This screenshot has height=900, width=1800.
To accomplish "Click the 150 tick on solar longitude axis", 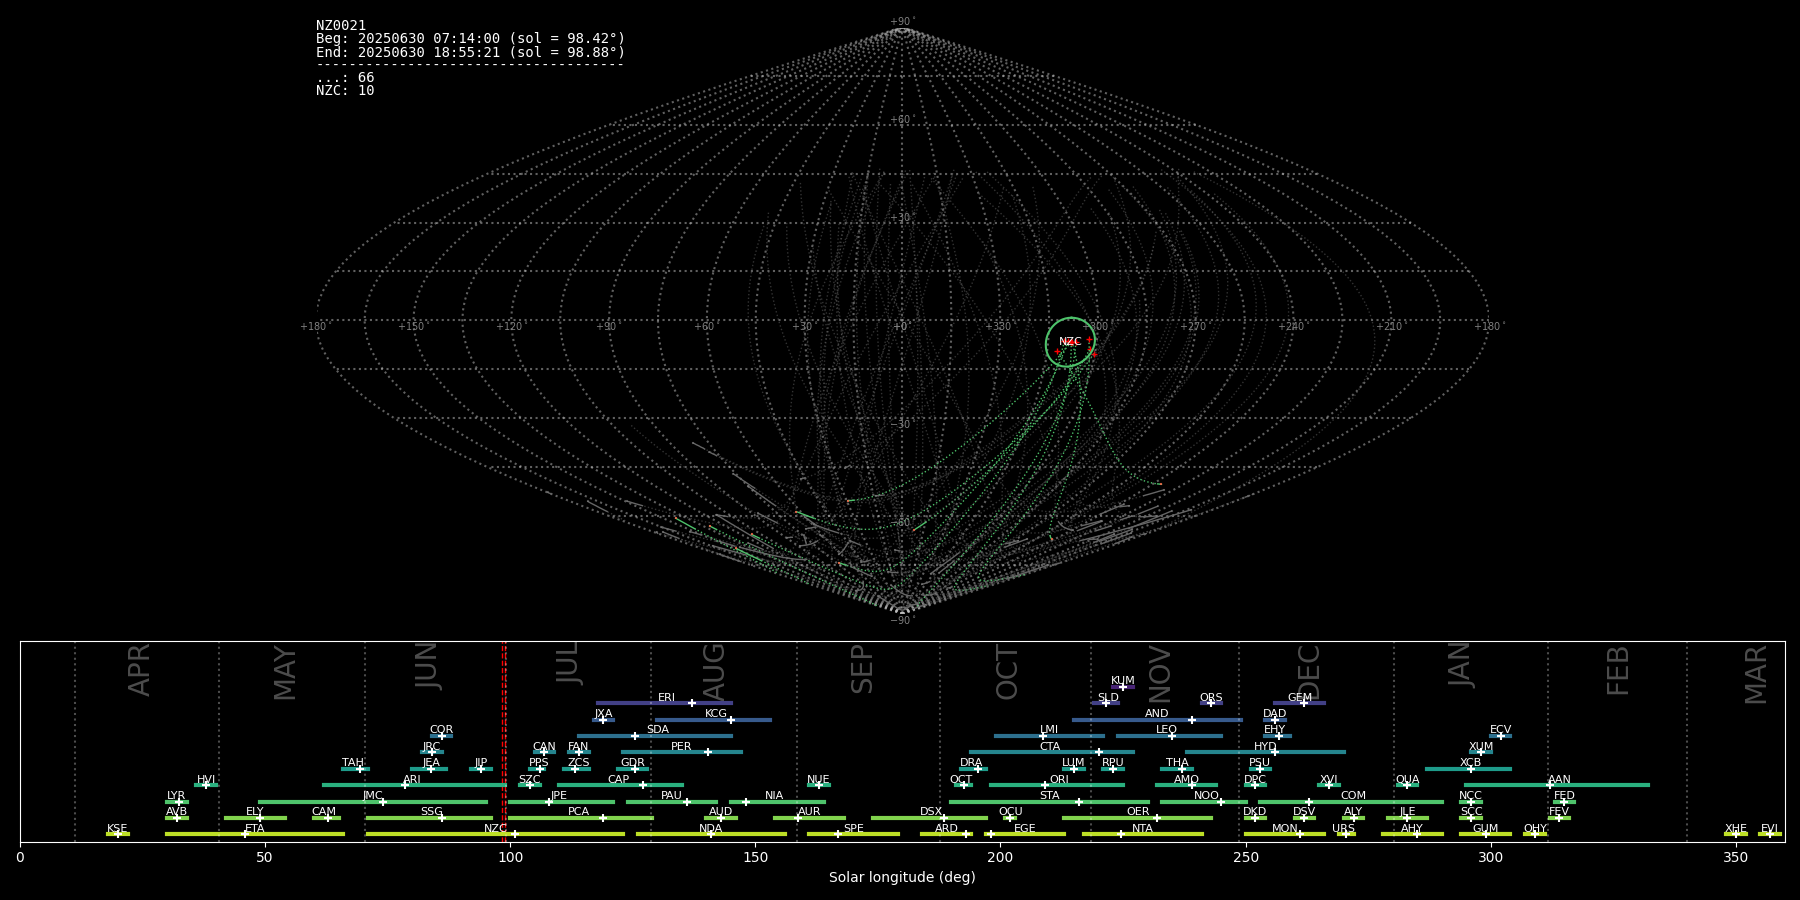I will [755, 857].
